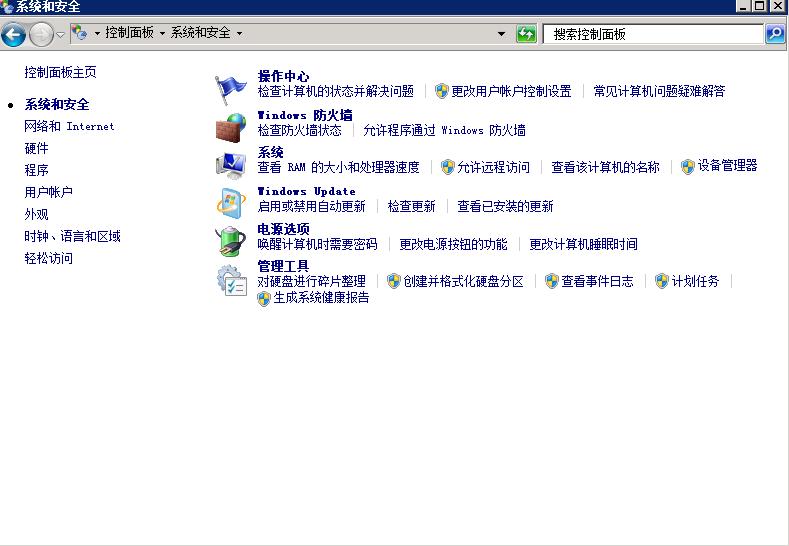Screen dimensions: 789x546
Task: Click shield icon beside 更改用户帐户控制设置
Action: (x=441, y=91)
